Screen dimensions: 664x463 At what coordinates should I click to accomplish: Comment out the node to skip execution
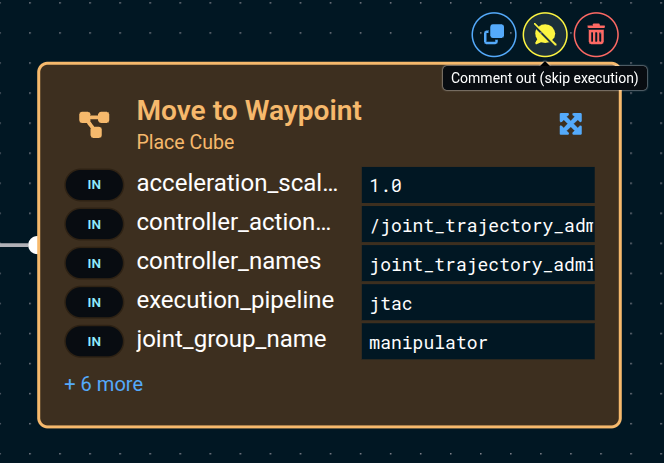coord(545,35)
